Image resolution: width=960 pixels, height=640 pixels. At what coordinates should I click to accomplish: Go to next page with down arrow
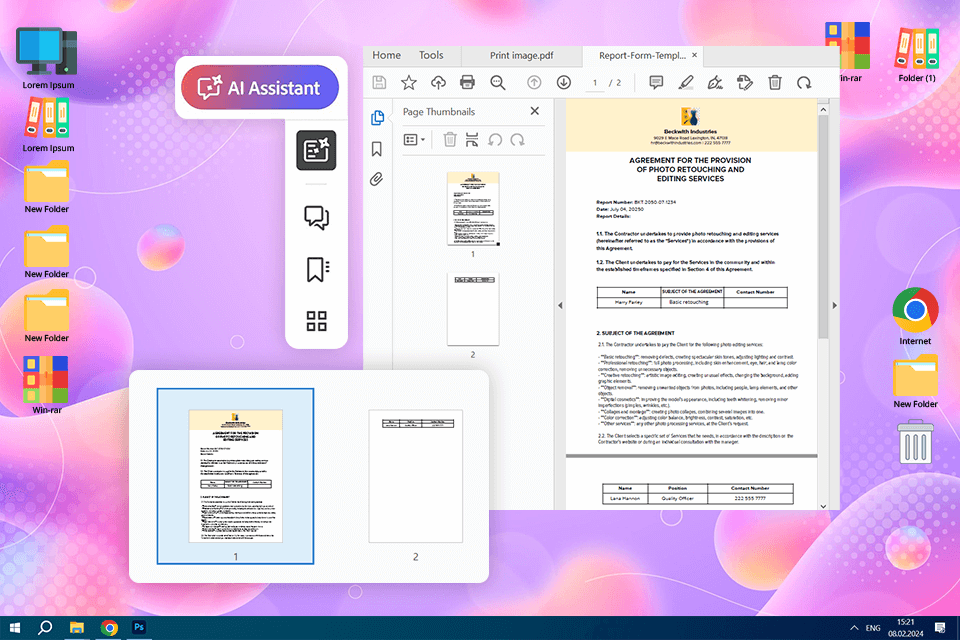[x=563, y=83]
